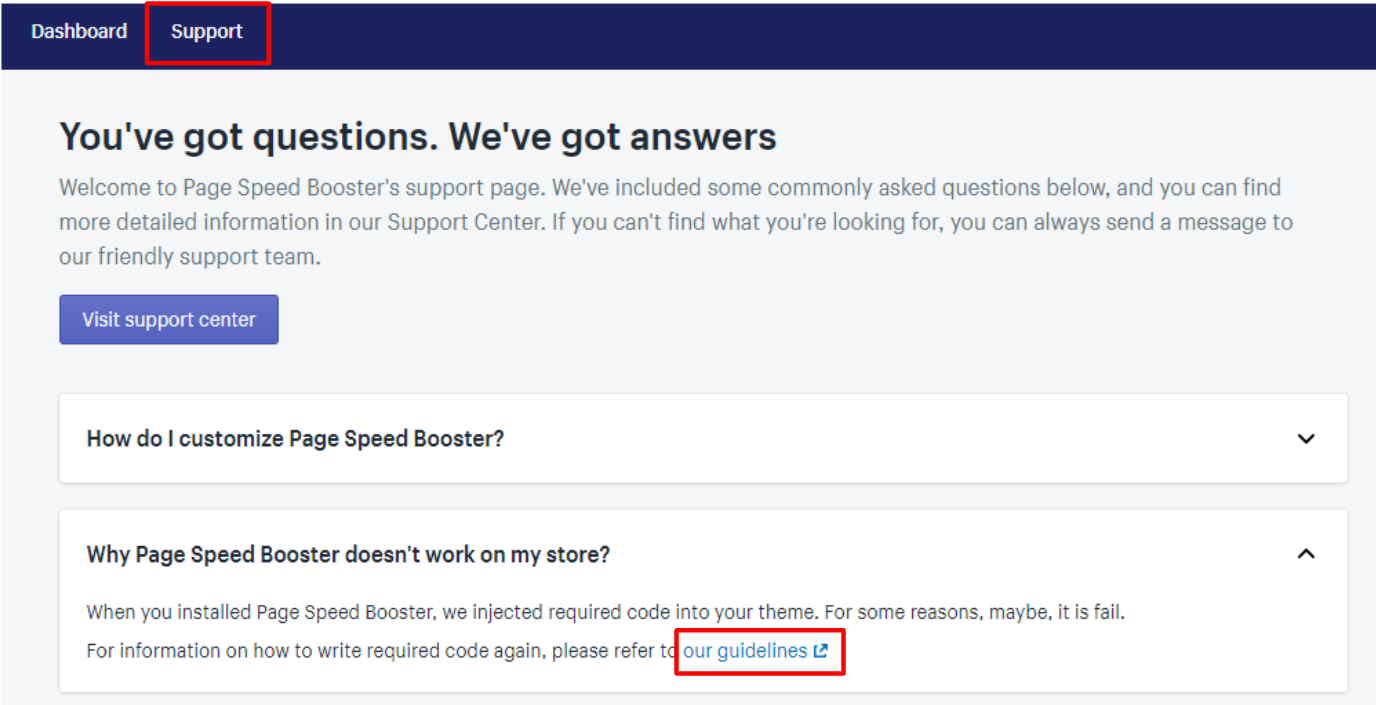Select the Support tab
Screen dimensions: 1376x705
pos(207,32)
